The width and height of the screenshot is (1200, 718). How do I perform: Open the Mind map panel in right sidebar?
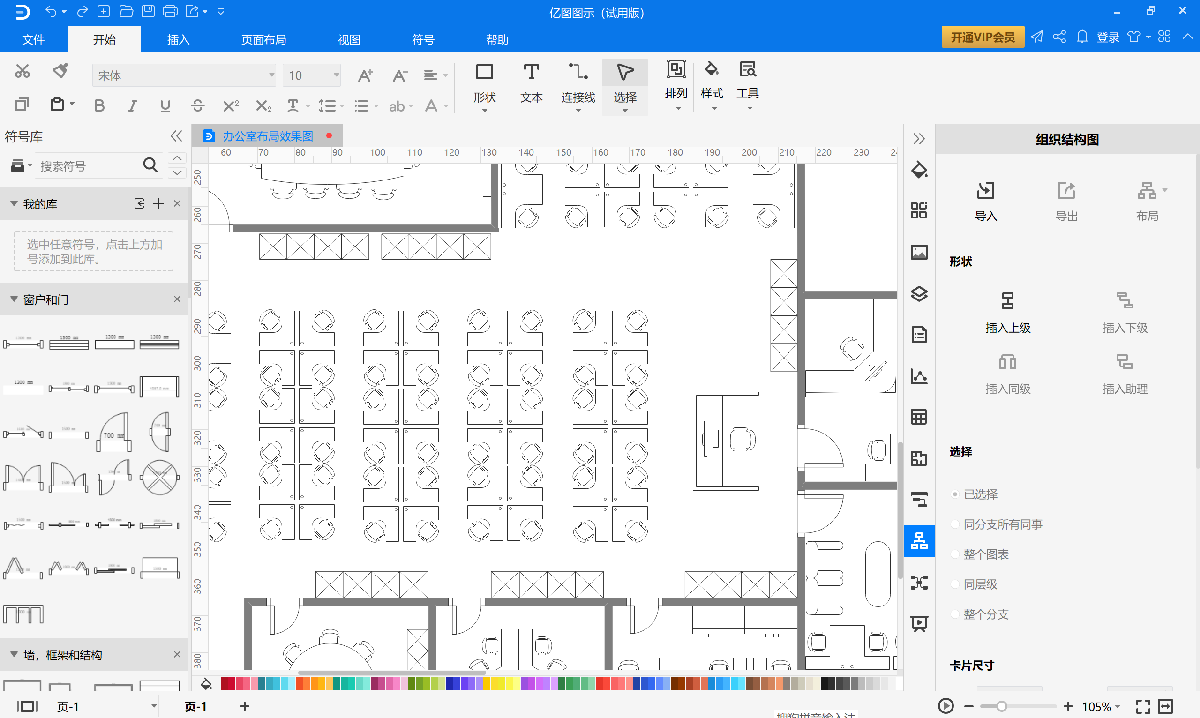point(920,582)
